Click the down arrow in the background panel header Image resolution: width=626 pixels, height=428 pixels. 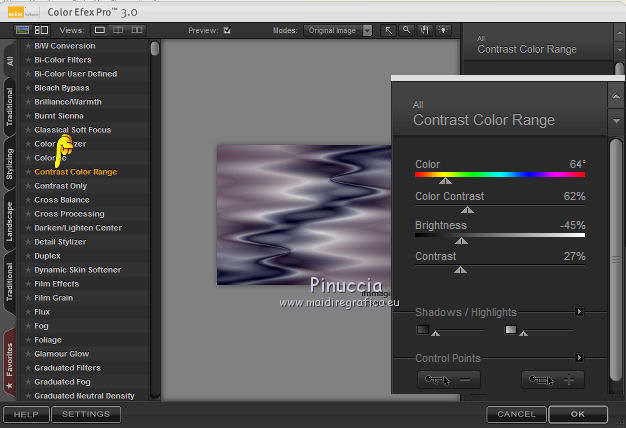[x=619, y=50]
